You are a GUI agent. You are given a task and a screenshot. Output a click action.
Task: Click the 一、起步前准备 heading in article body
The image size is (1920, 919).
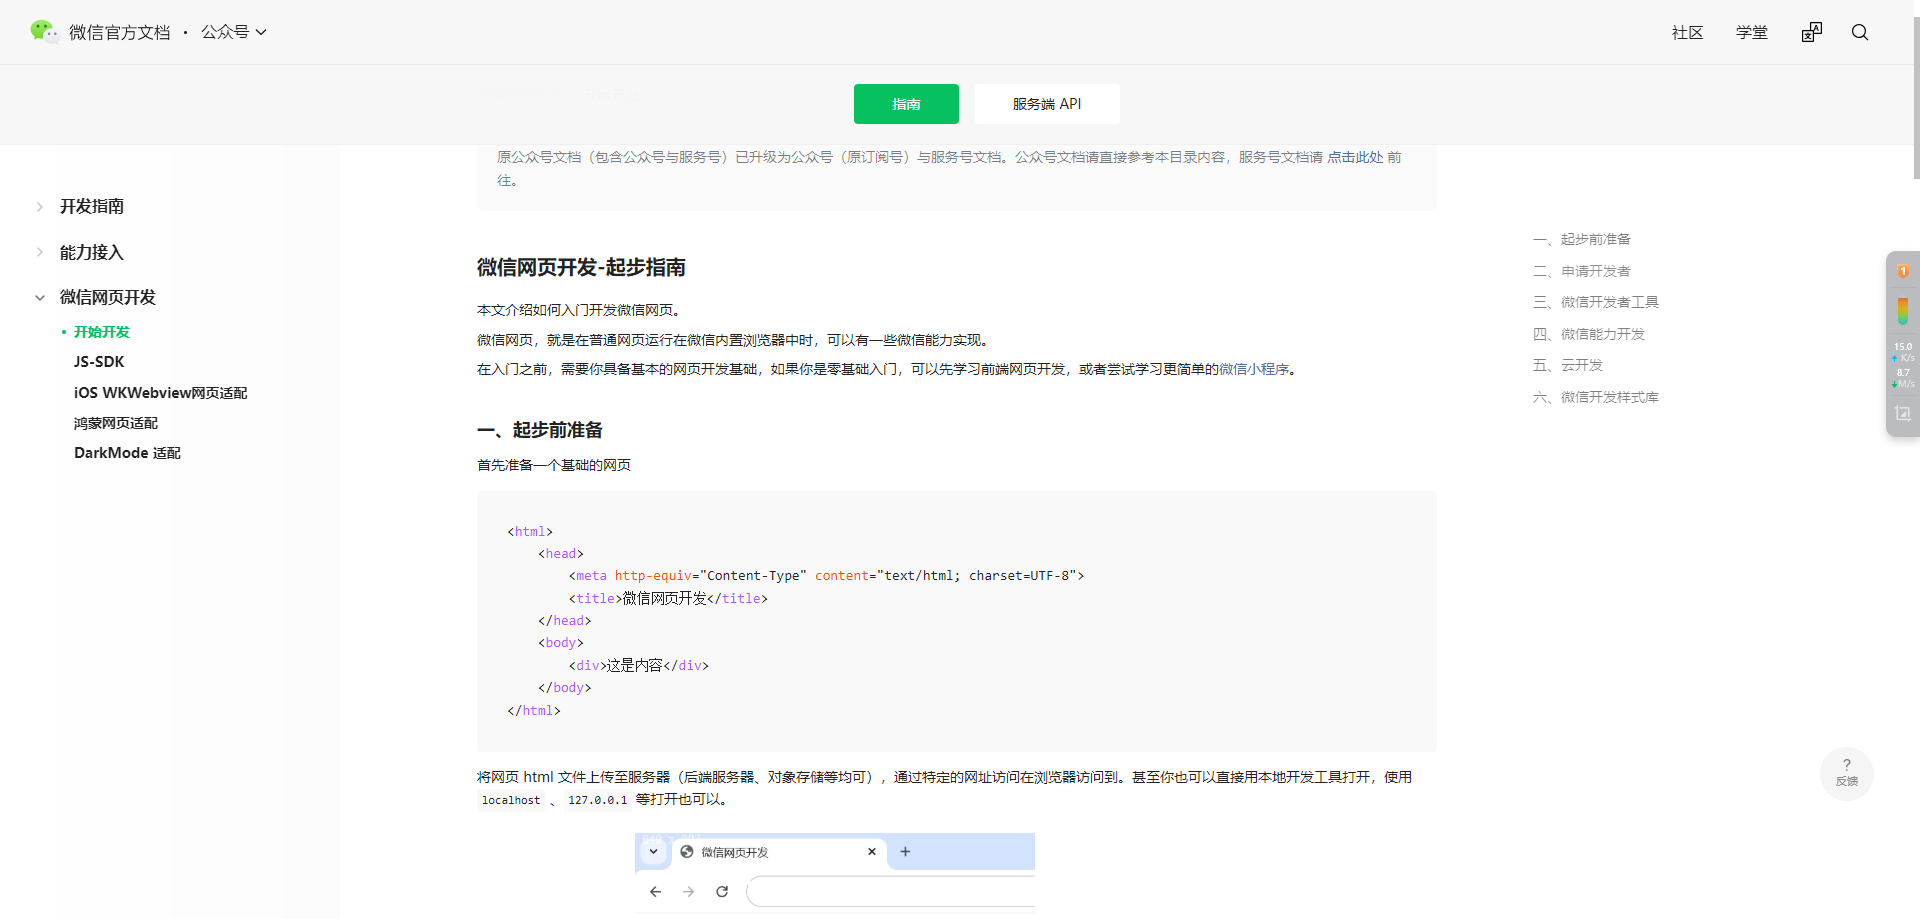(540, 430)
